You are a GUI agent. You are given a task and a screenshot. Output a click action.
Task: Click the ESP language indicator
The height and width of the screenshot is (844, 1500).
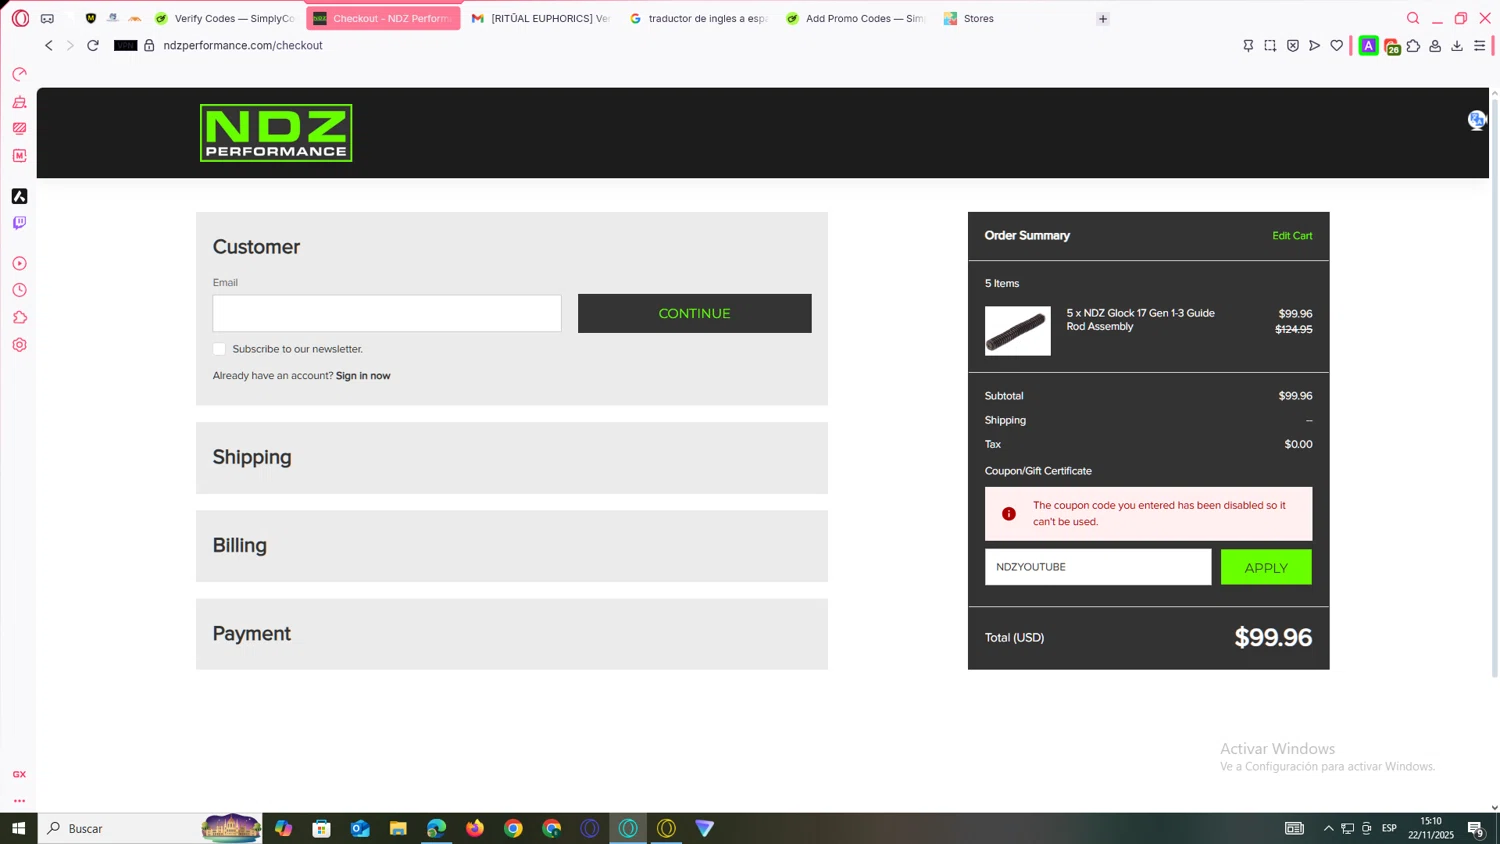point(1389,828)
